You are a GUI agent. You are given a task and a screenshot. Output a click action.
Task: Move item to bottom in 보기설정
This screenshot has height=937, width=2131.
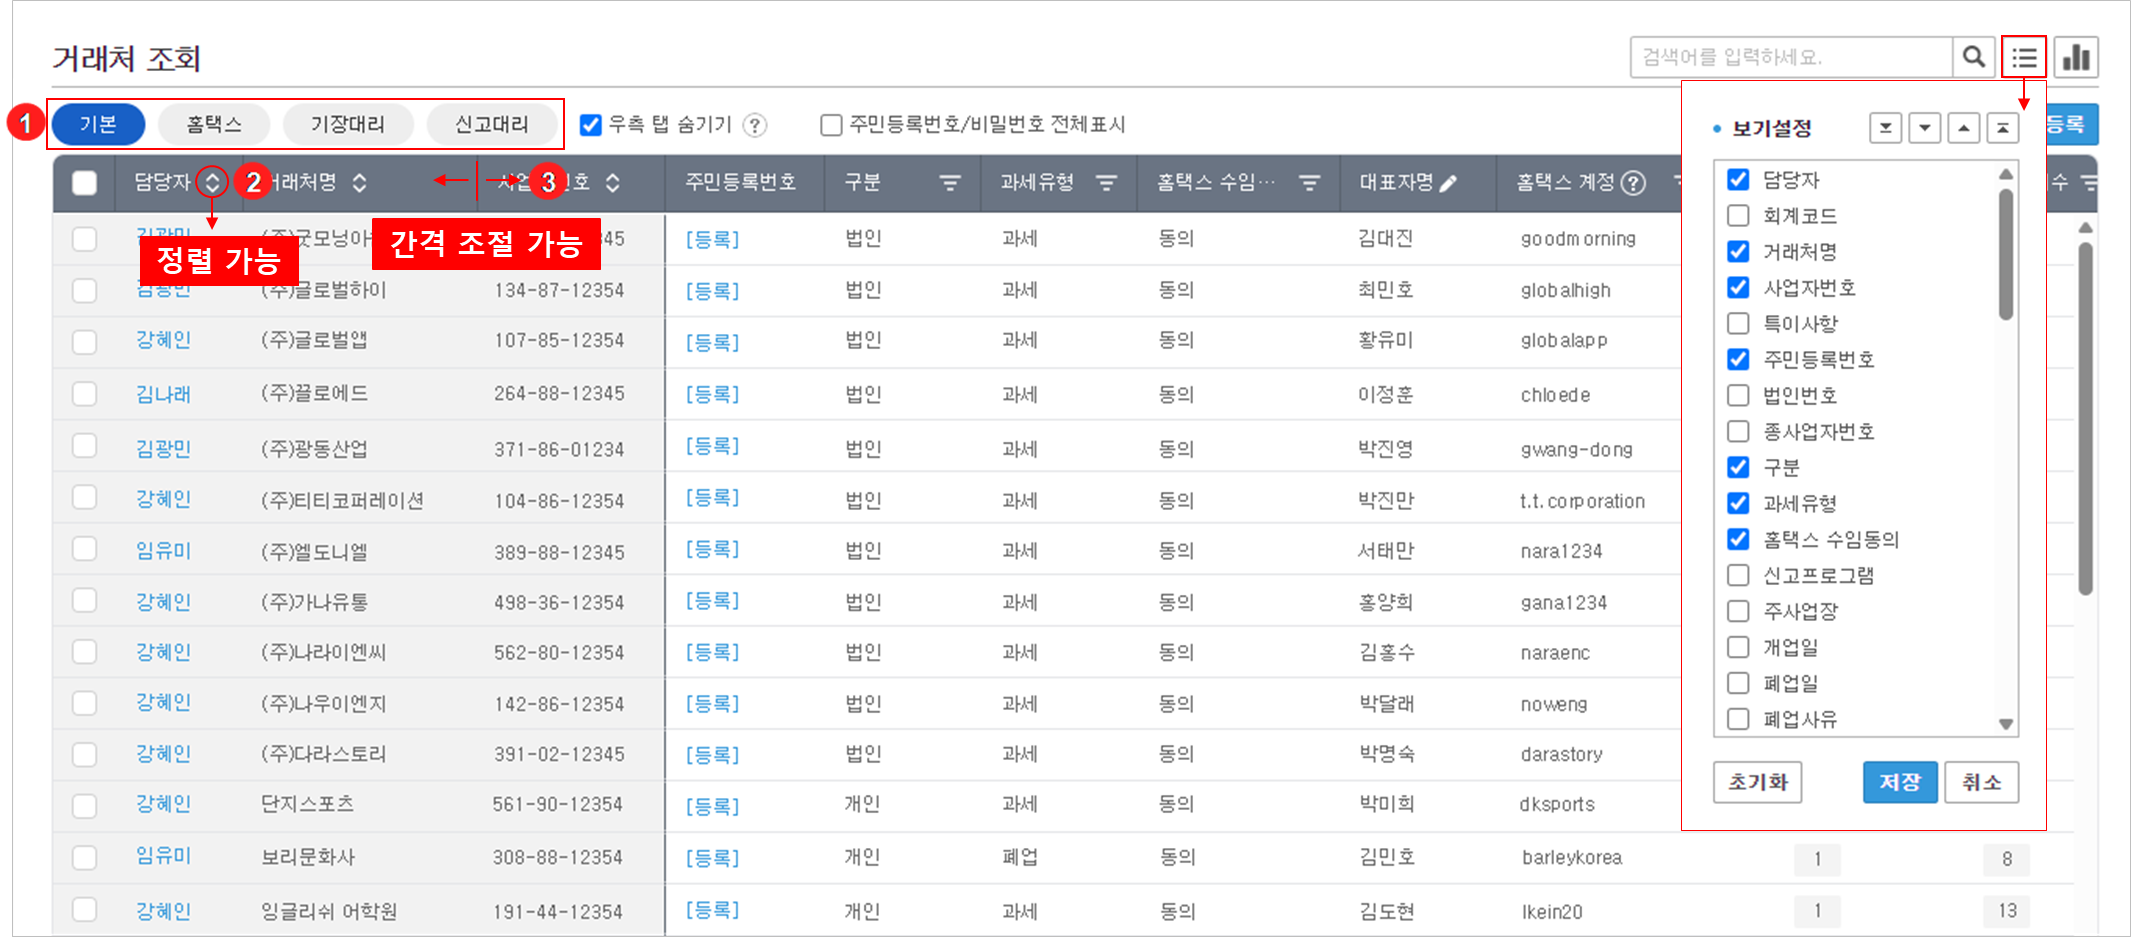pos(1885,128)
